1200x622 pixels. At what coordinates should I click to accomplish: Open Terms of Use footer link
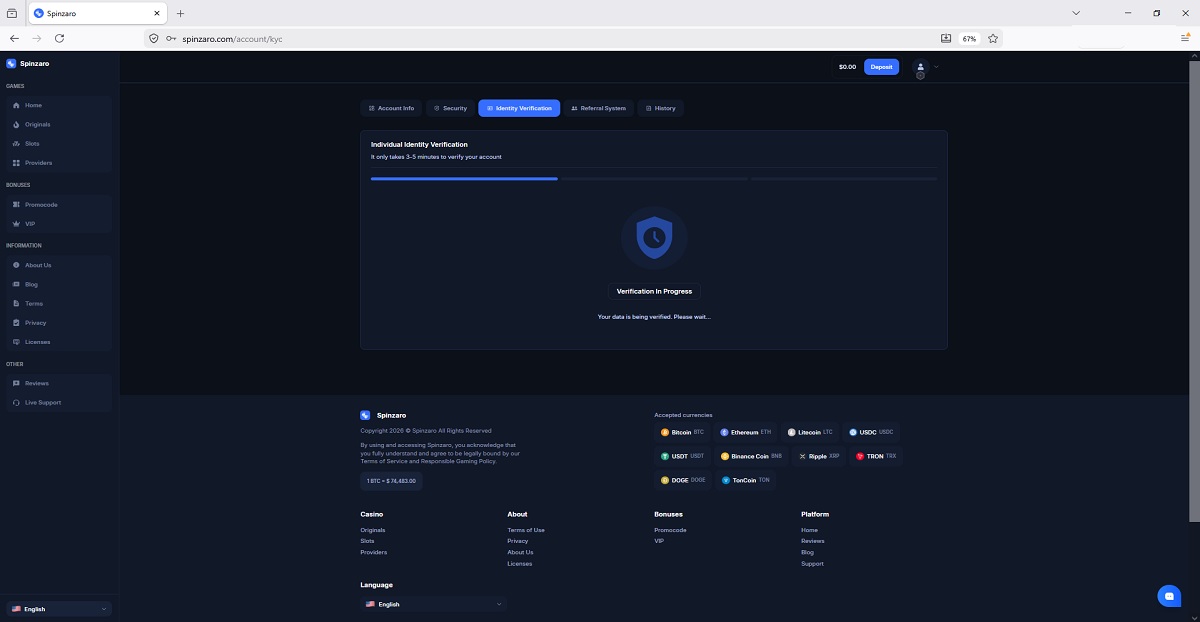[x=526, y=530]
